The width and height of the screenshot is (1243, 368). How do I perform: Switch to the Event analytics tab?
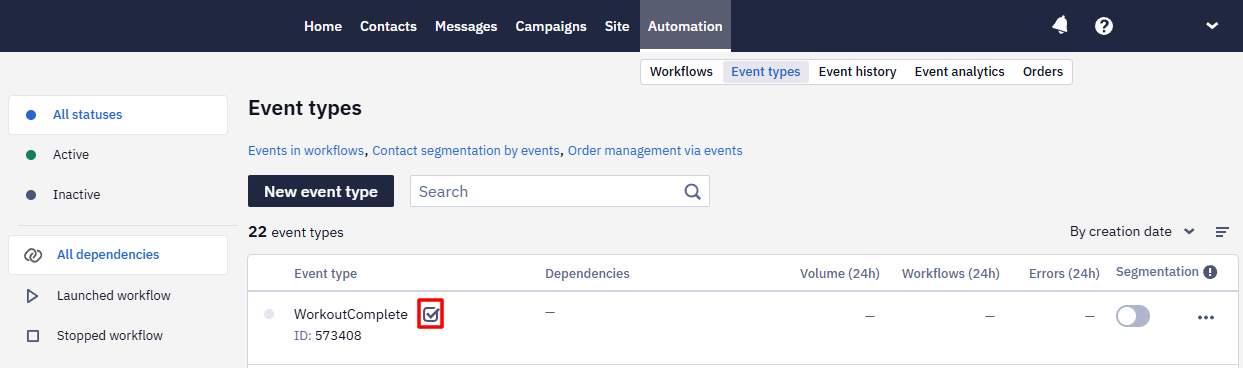tap(960, 72)
